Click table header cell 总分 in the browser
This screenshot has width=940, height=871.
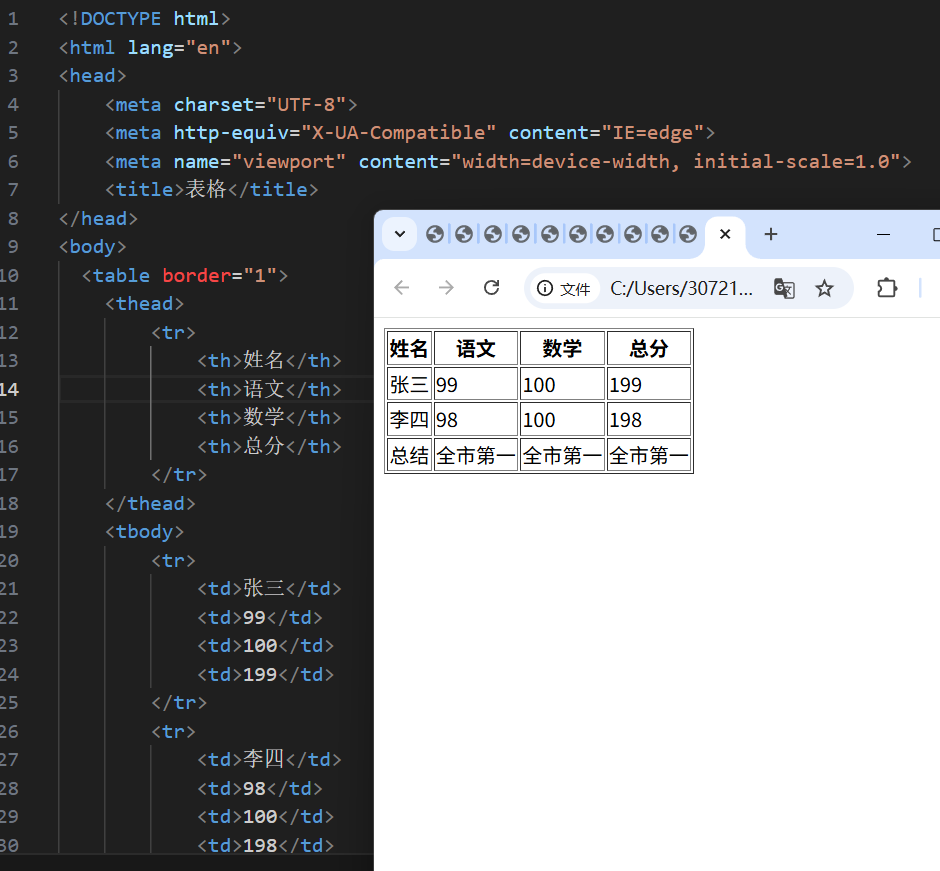(649, 348)
